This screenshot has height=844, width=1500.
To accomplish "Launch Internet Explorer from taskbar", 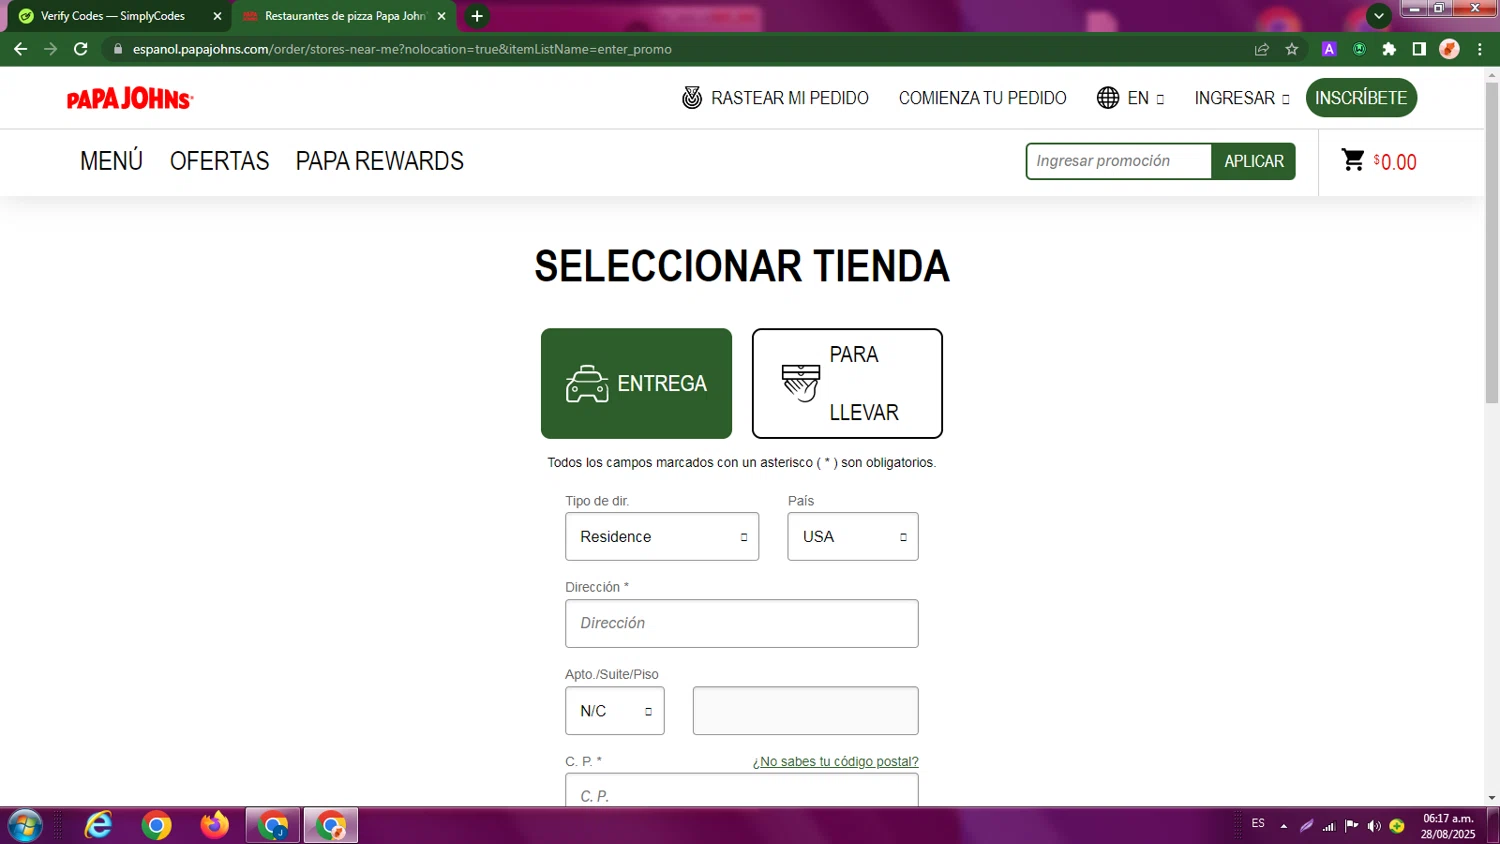I will 98,826.
